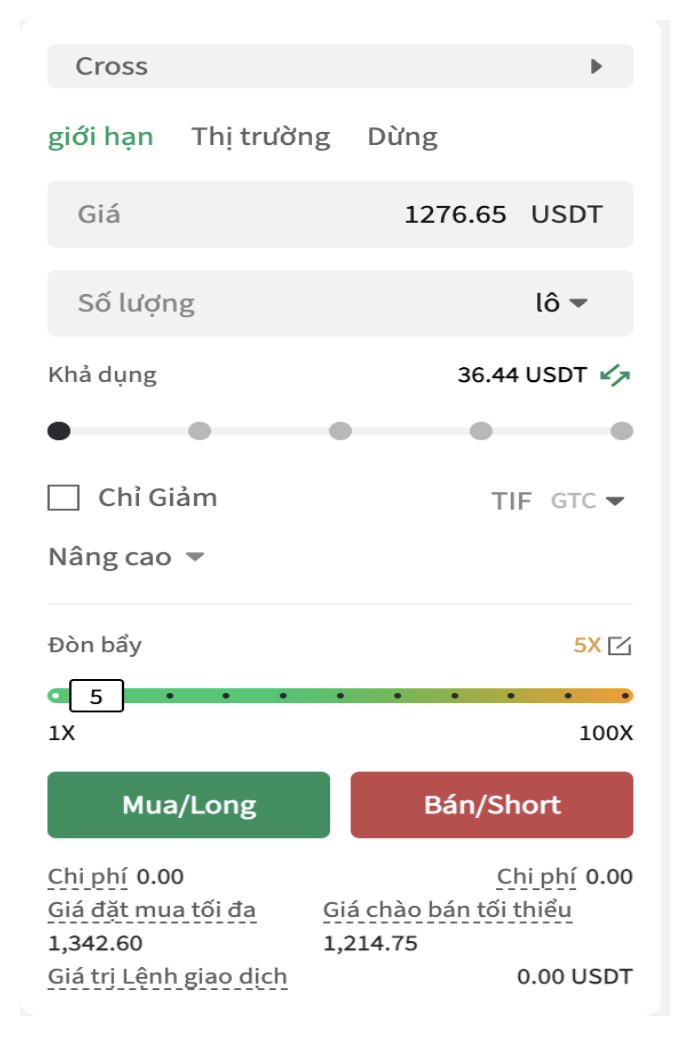Screen dimensions: 690x1046
Task: Click the Giá đặt mua tối đa label
Action: 152,910
